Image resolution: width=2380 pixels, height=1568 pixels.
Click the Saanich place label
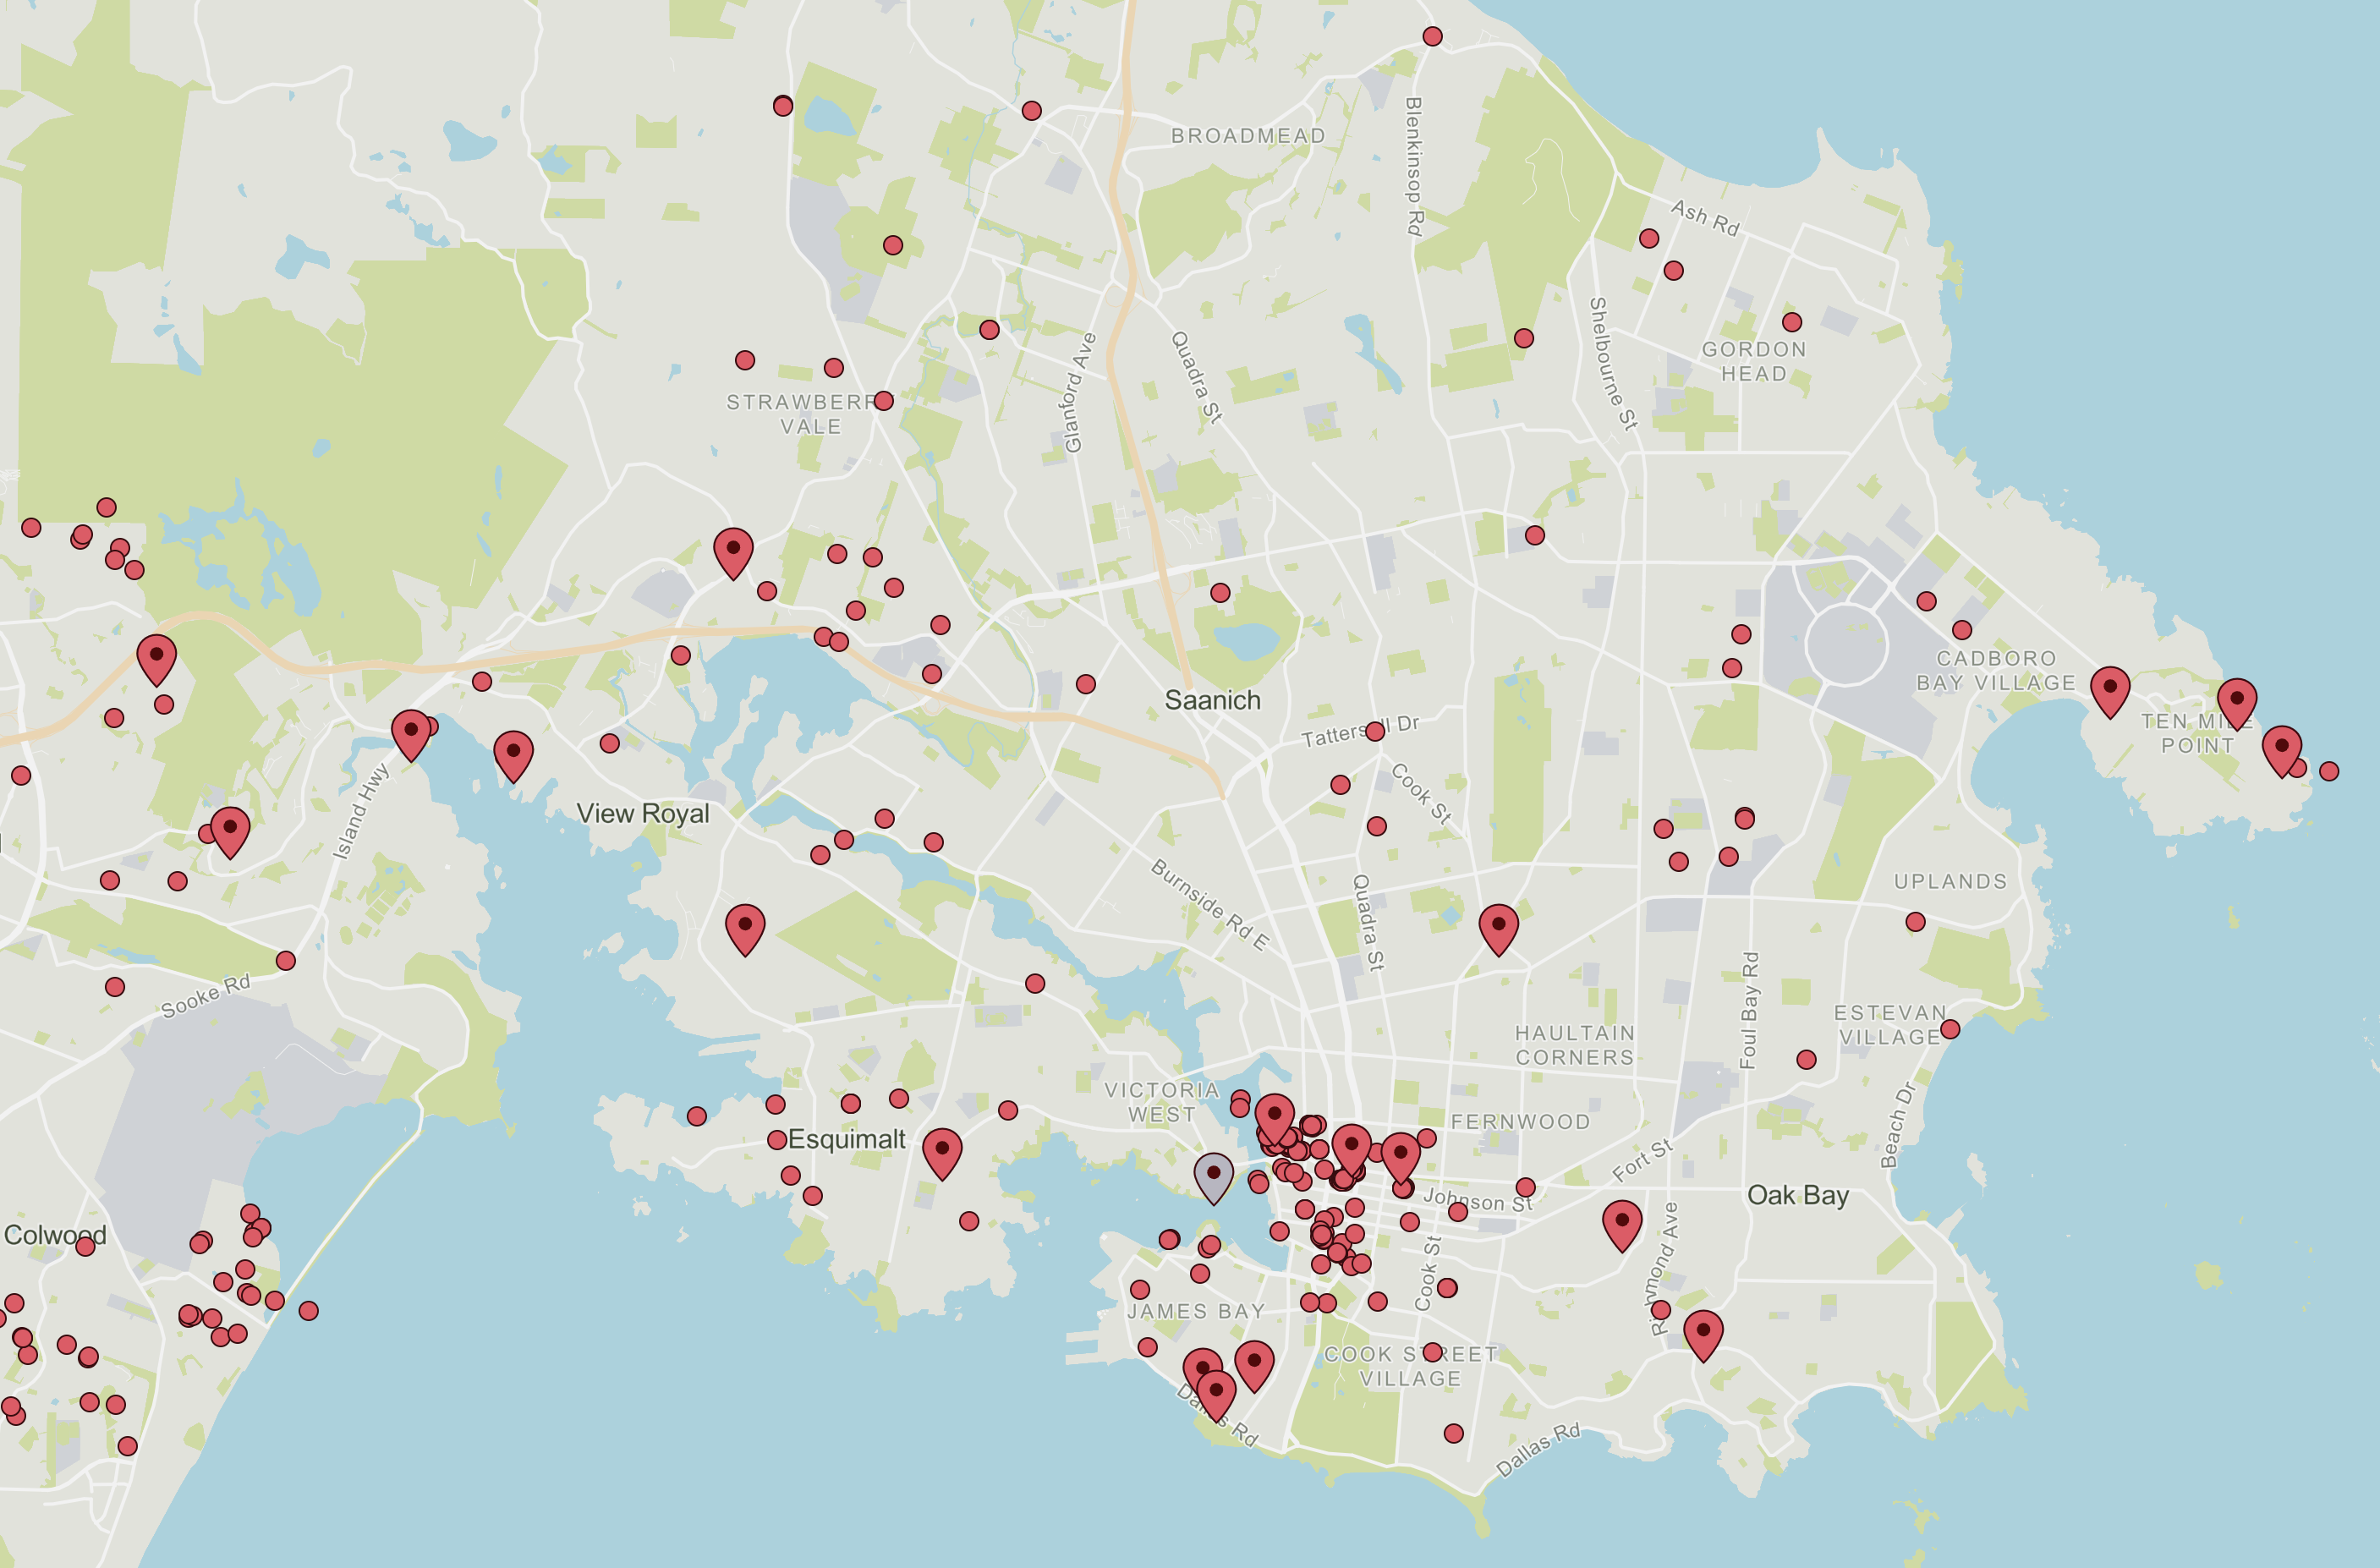(1212, 701)
